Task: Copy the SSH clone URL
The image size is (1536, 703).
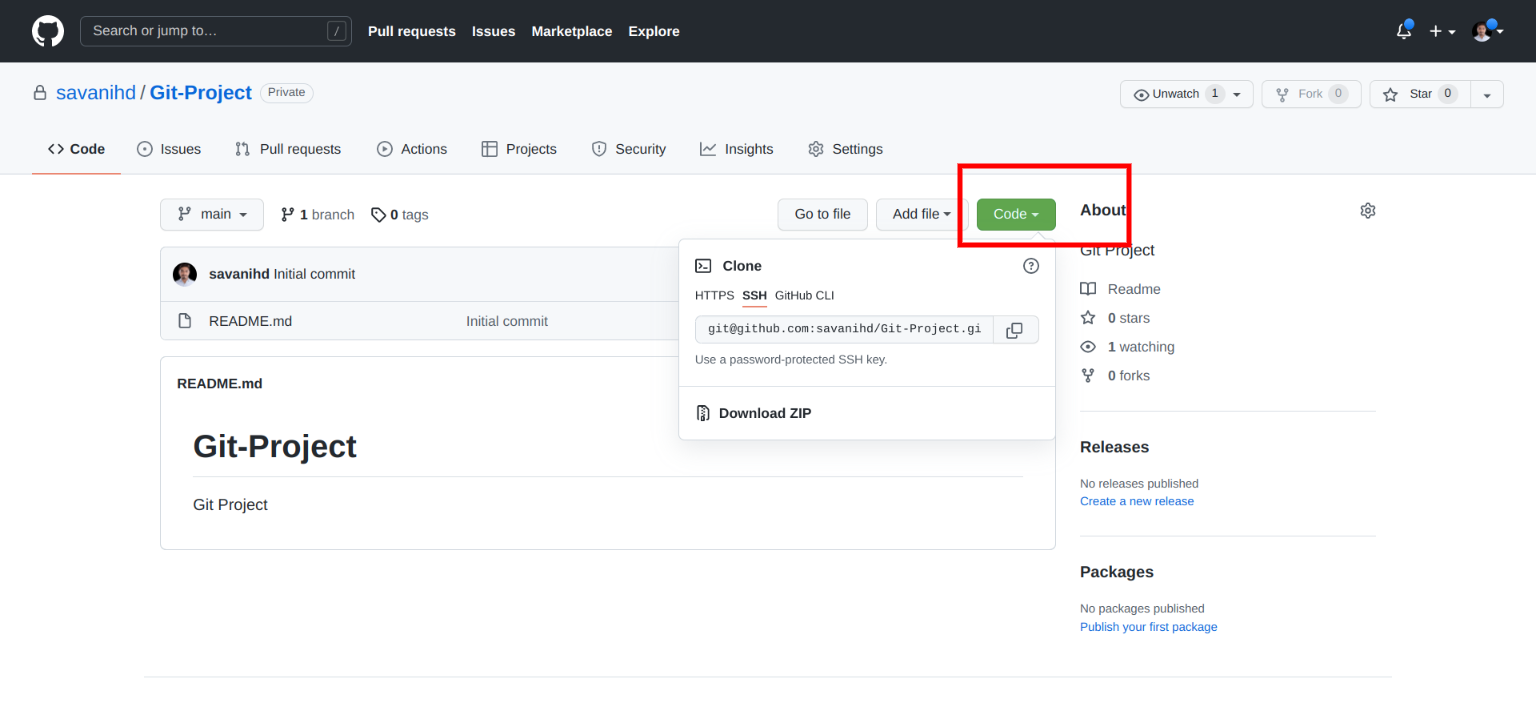Action: (x=1015, y=329)
